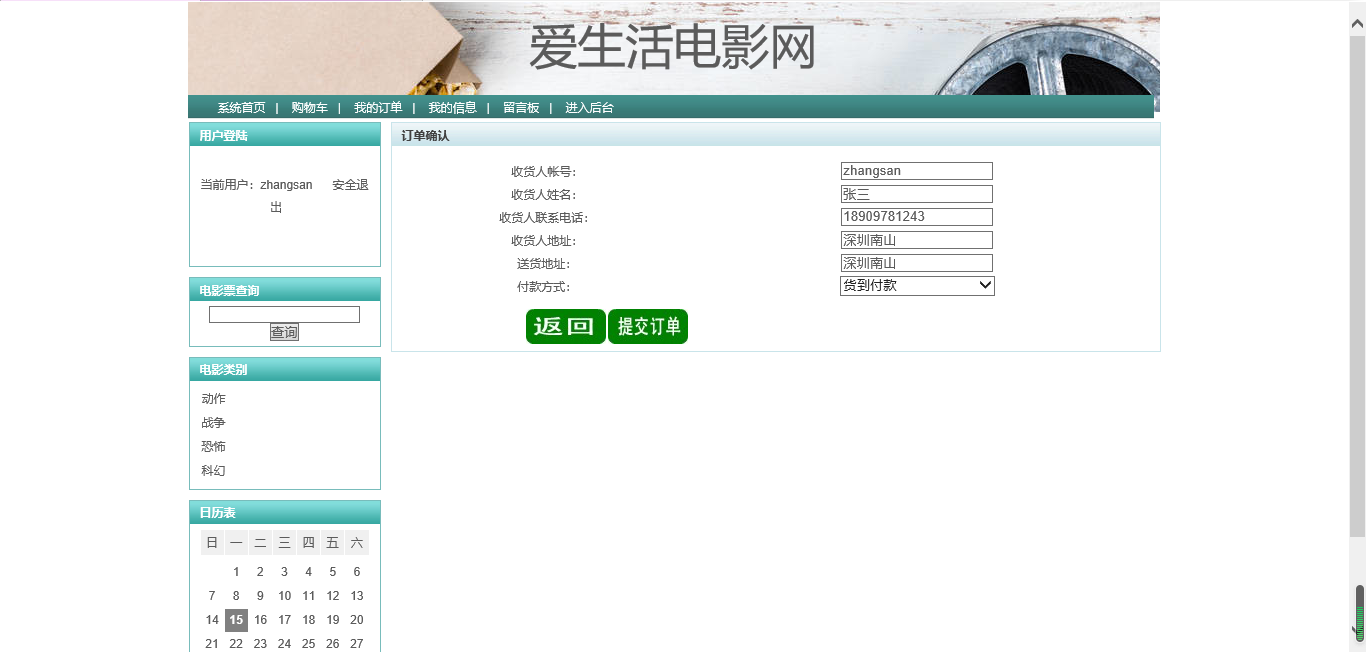Image resolution: width=1366 pixels, height=652 pixels.
Task: Click day 20 in the calendar
Action: coord(357,620)
